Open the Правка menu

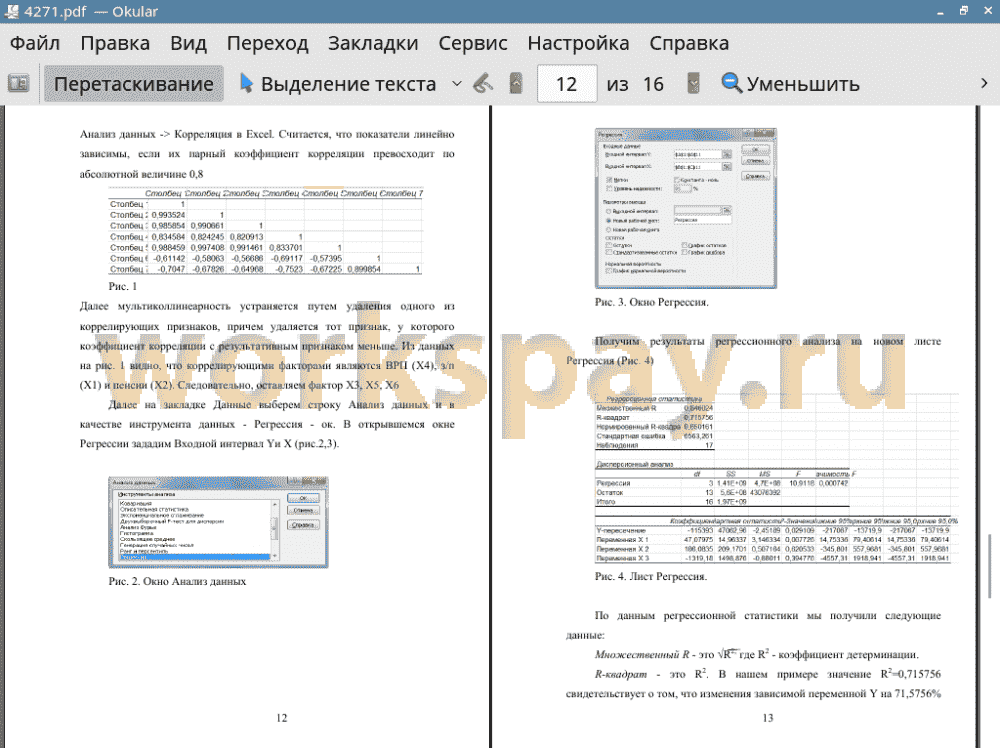tap(115, 43)
